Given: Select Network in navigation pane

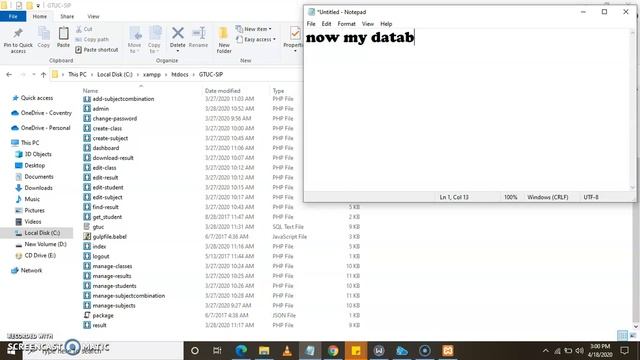Looking at the screenshot, I should click(31, 270).
